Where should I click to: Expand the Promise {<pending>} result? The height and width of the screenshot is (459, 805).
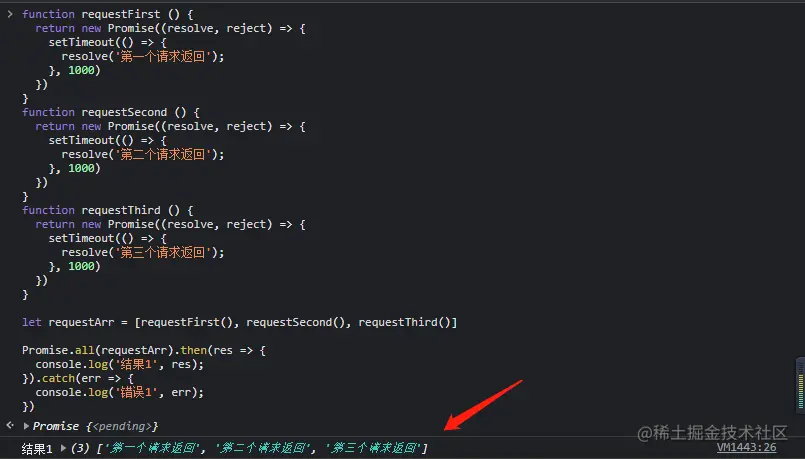coord(26,426)
